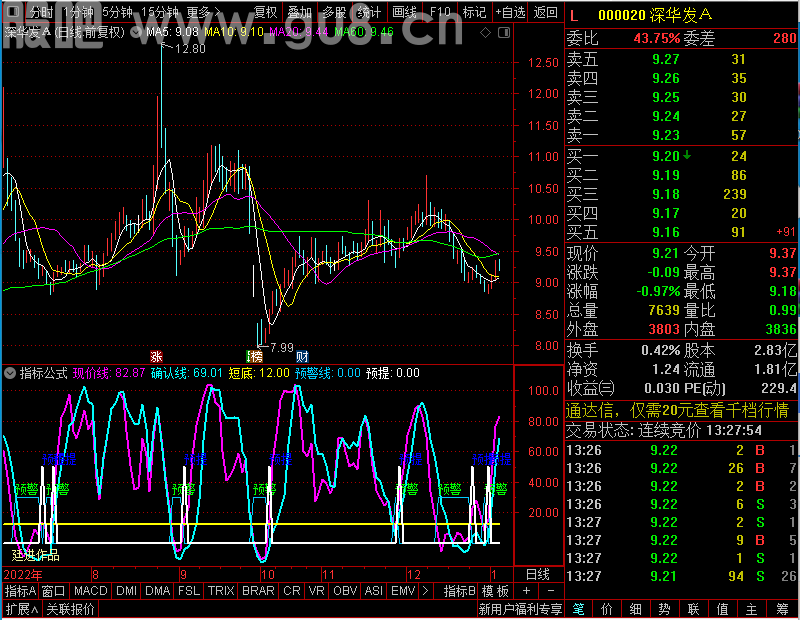Open the 模板 tab

click(495, 591)
